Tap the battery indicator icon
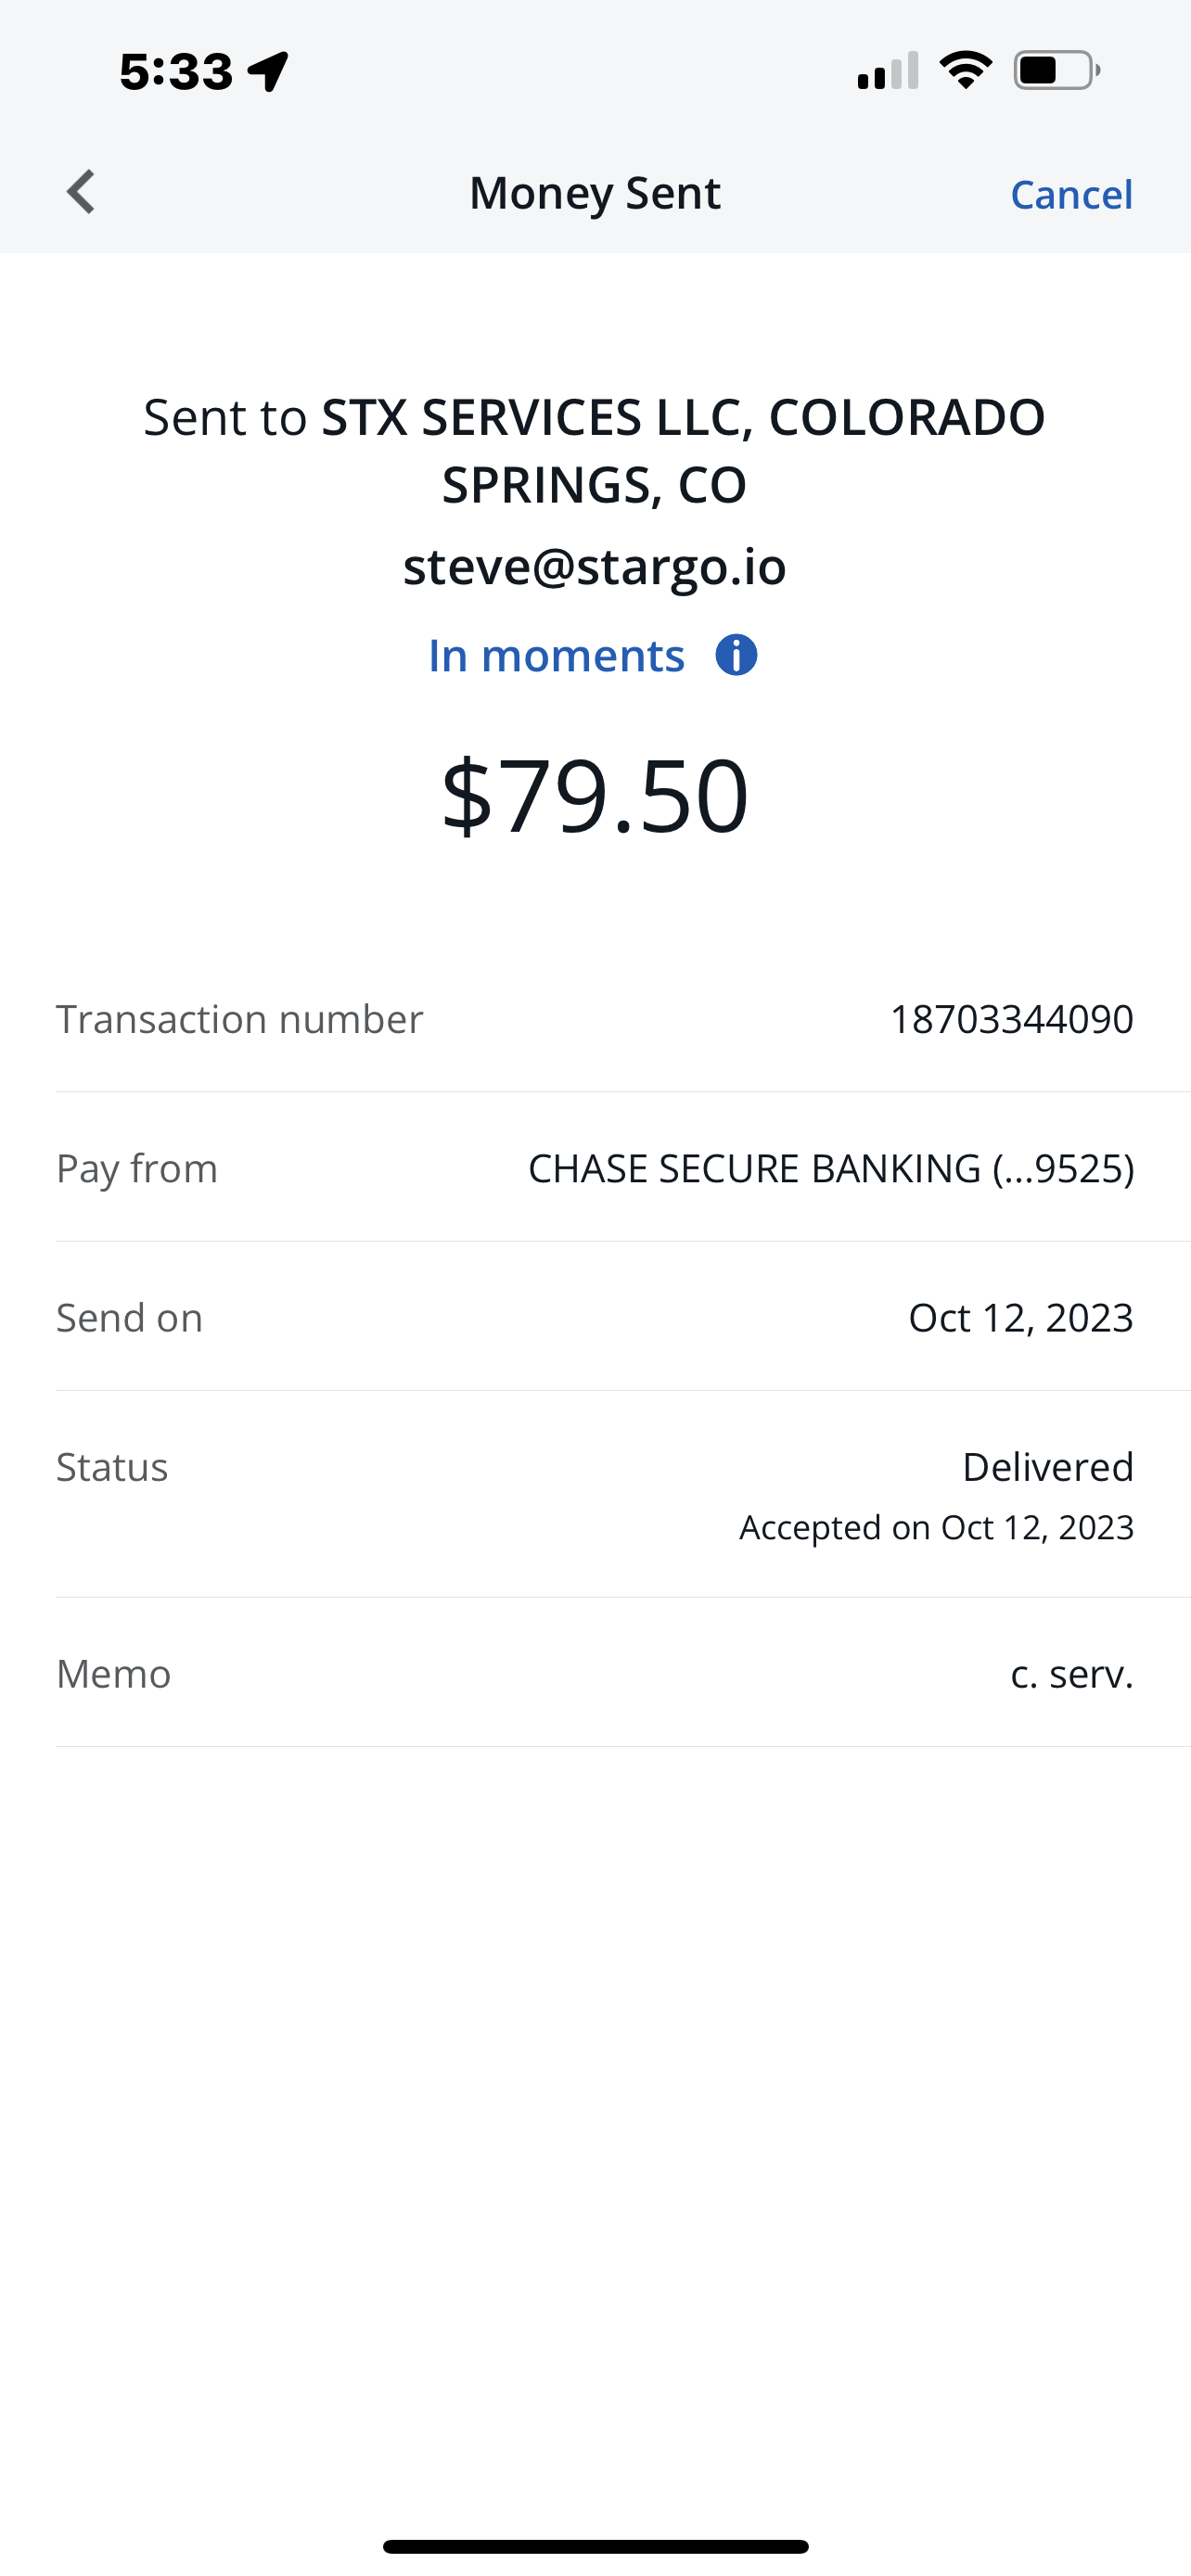1191x2576 pixels. [x=1057, y=70]
